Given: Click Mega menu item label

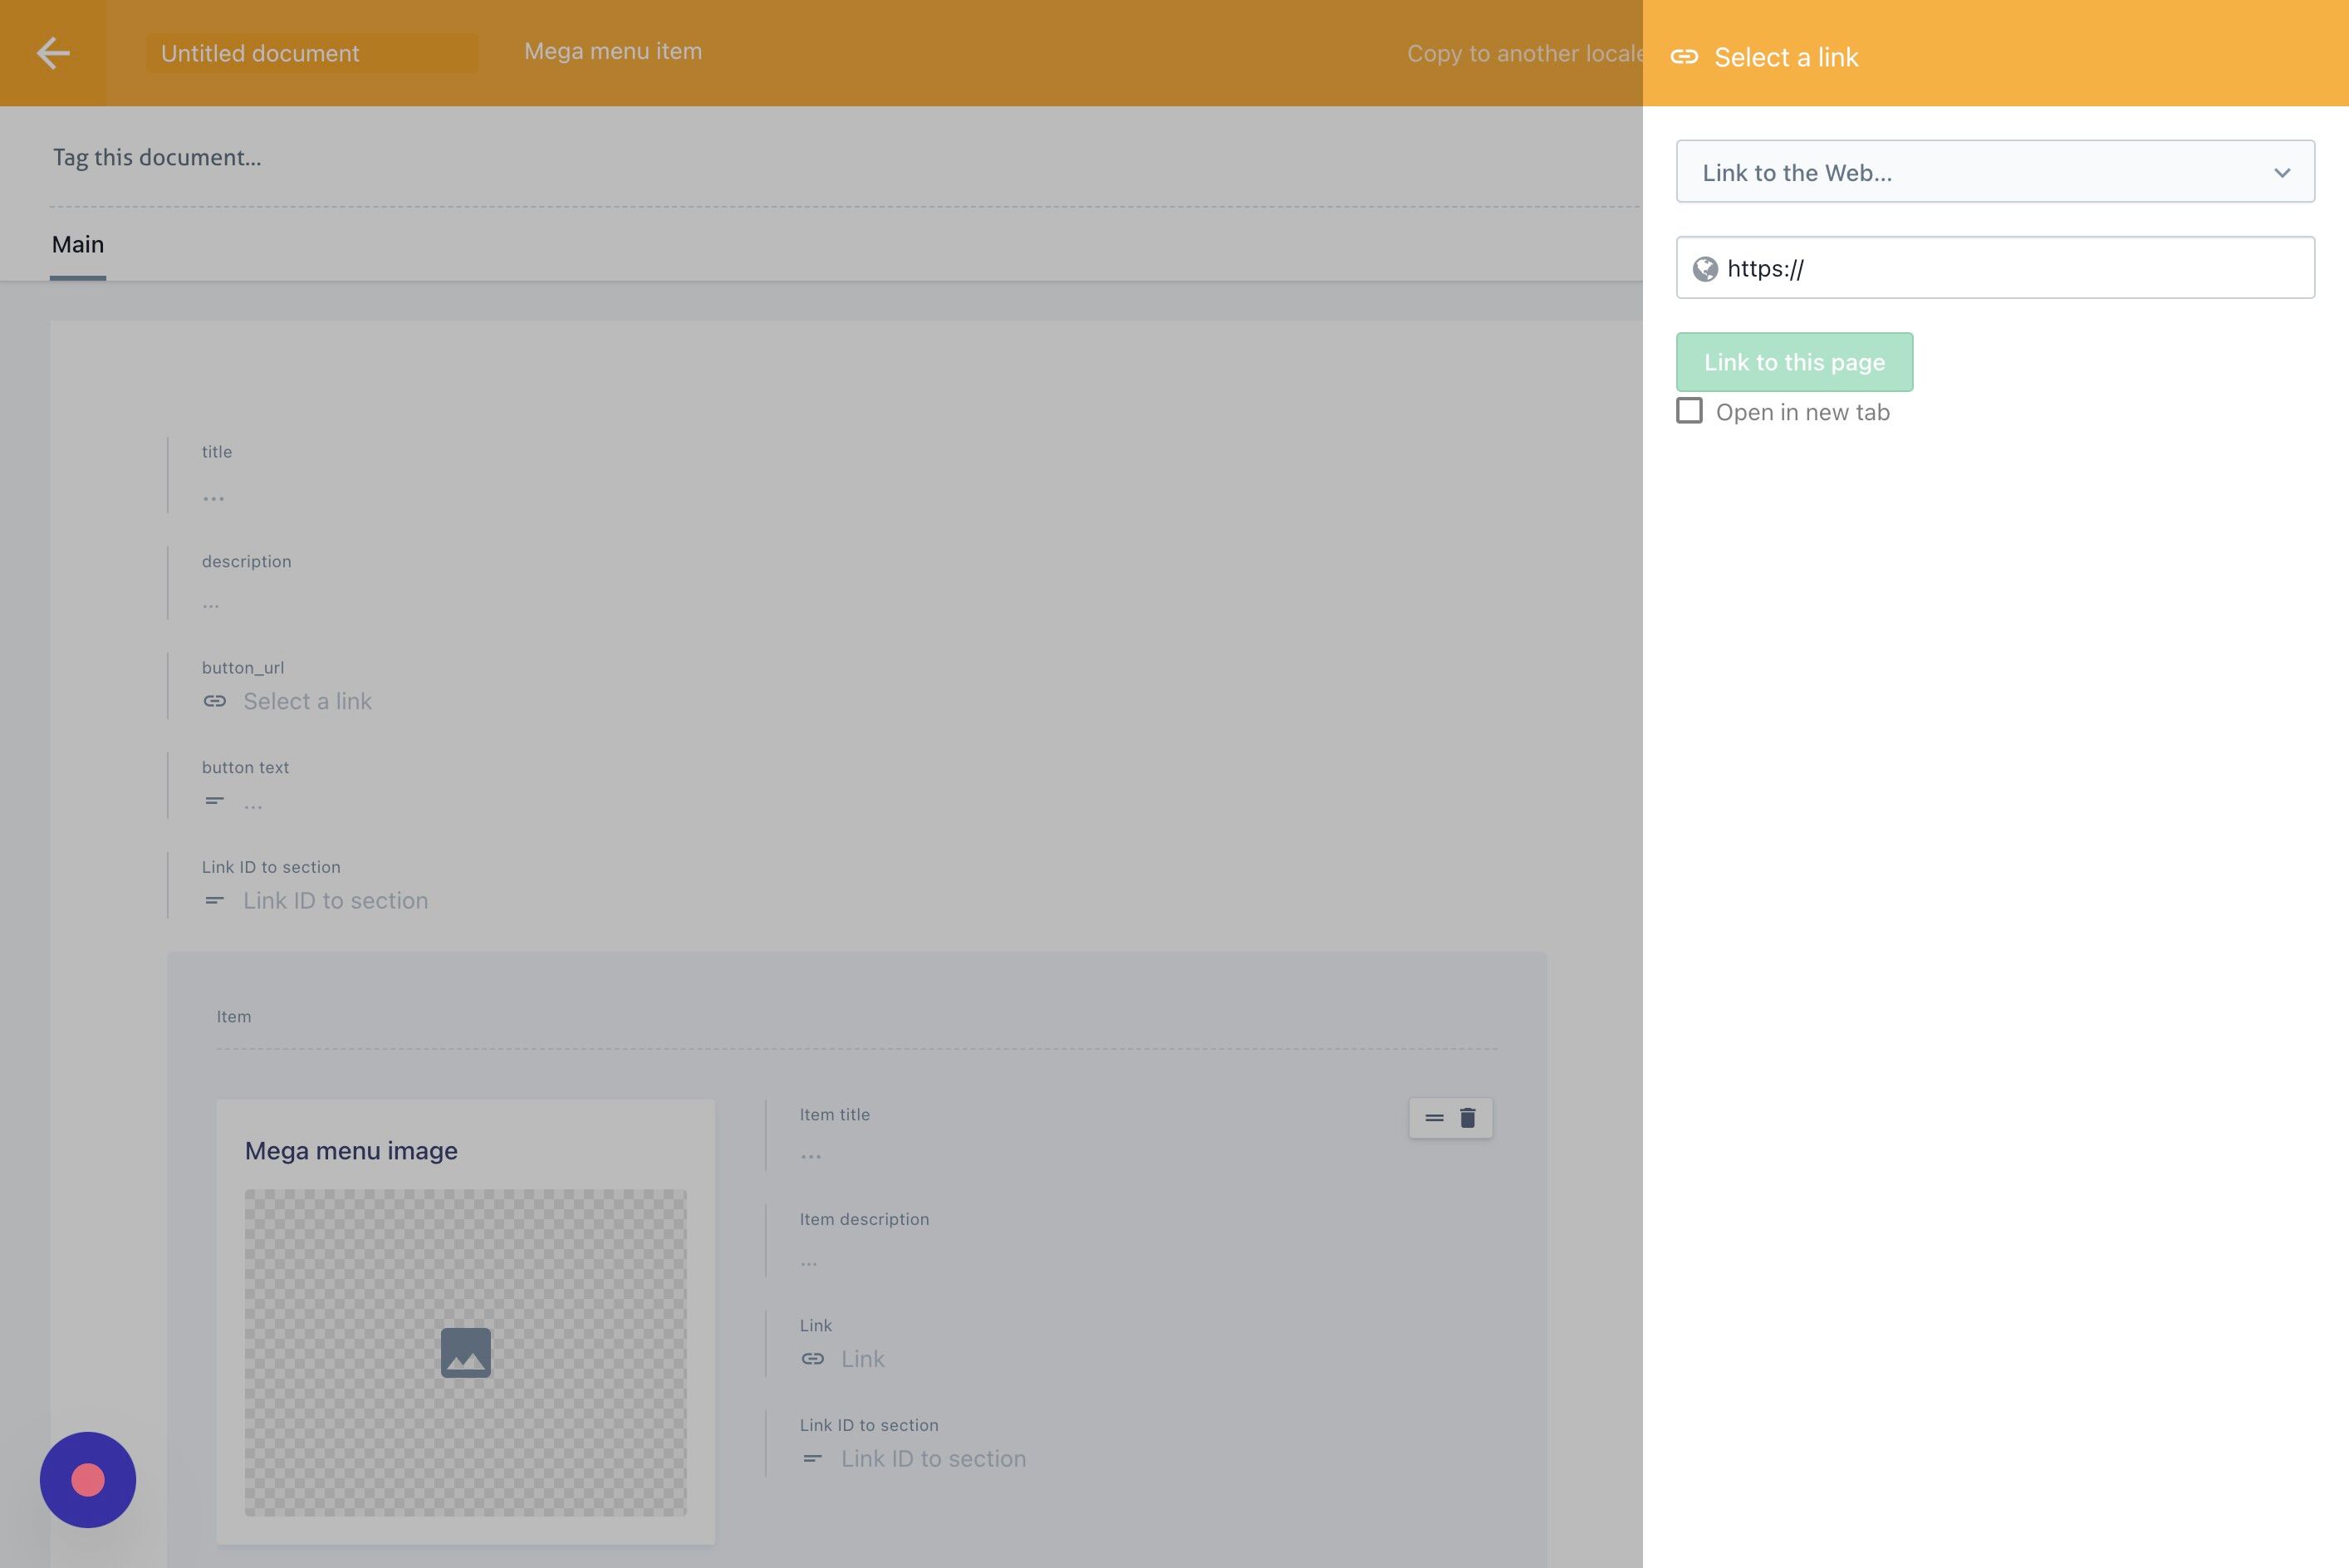Looking at the screenshot, I should pyautogui.click(x=613, y=51).
